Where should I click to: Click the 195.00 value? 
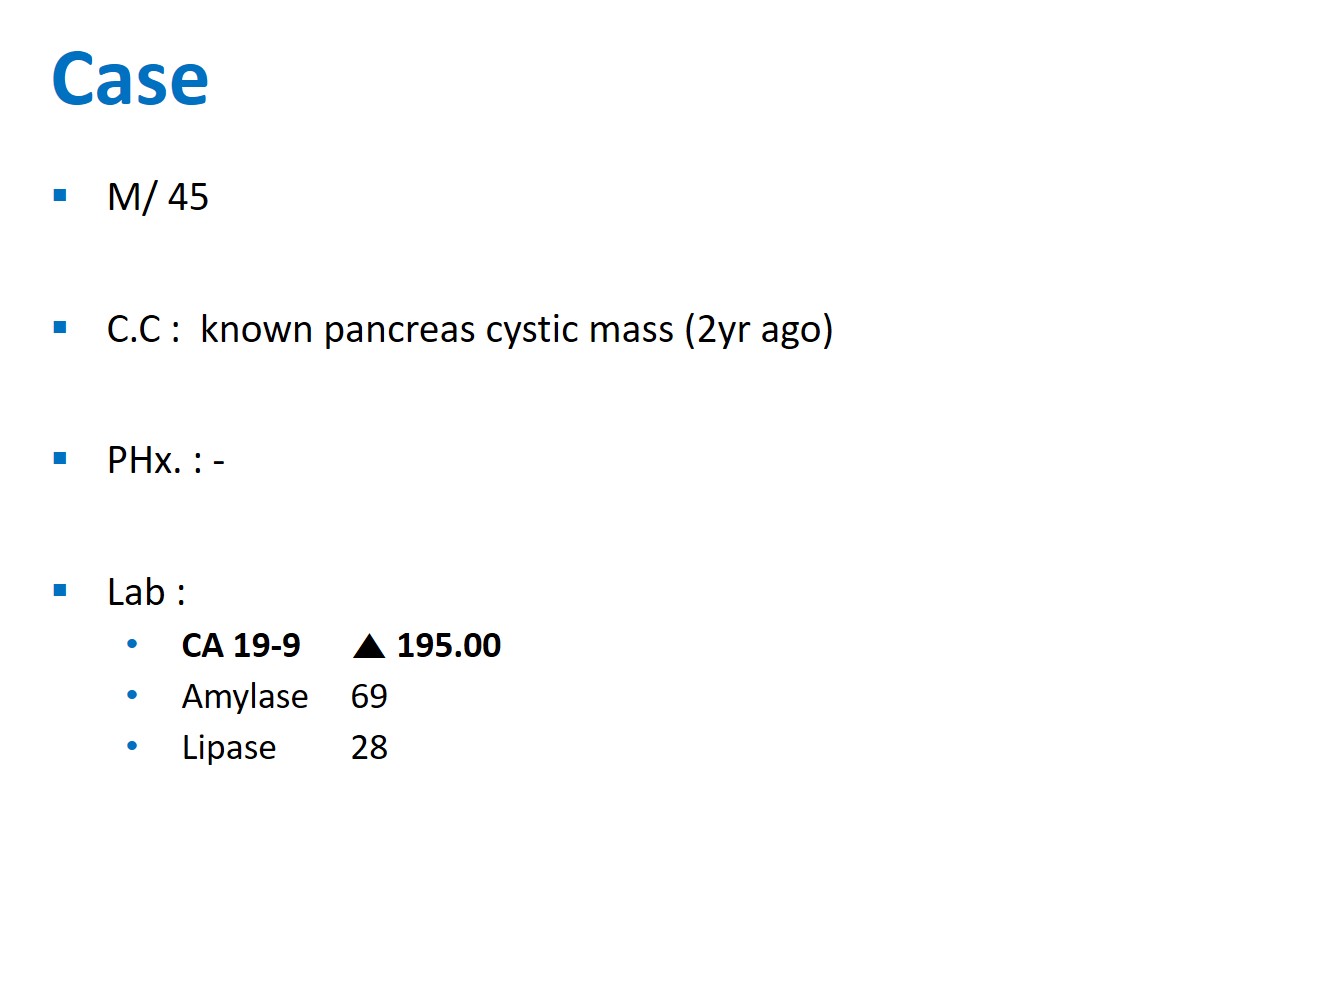pyautogui.click(x=449, y=646)
